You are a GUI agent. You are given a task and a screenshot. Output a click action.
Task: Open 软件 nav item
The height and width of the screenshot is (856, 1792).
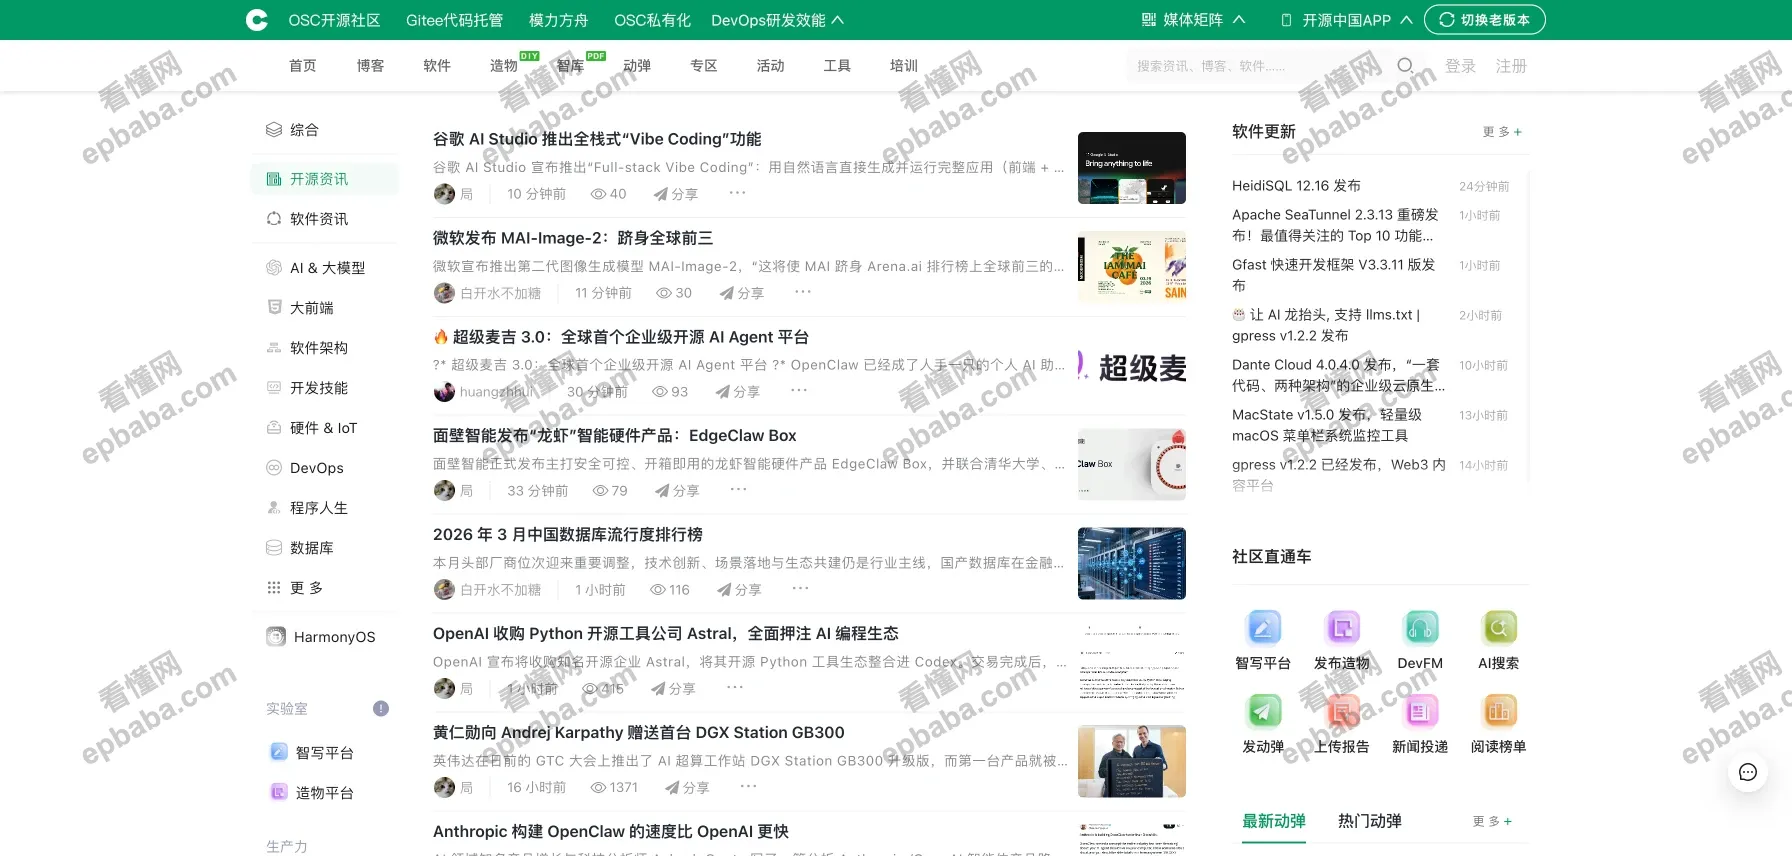click(x=437, y=66)
